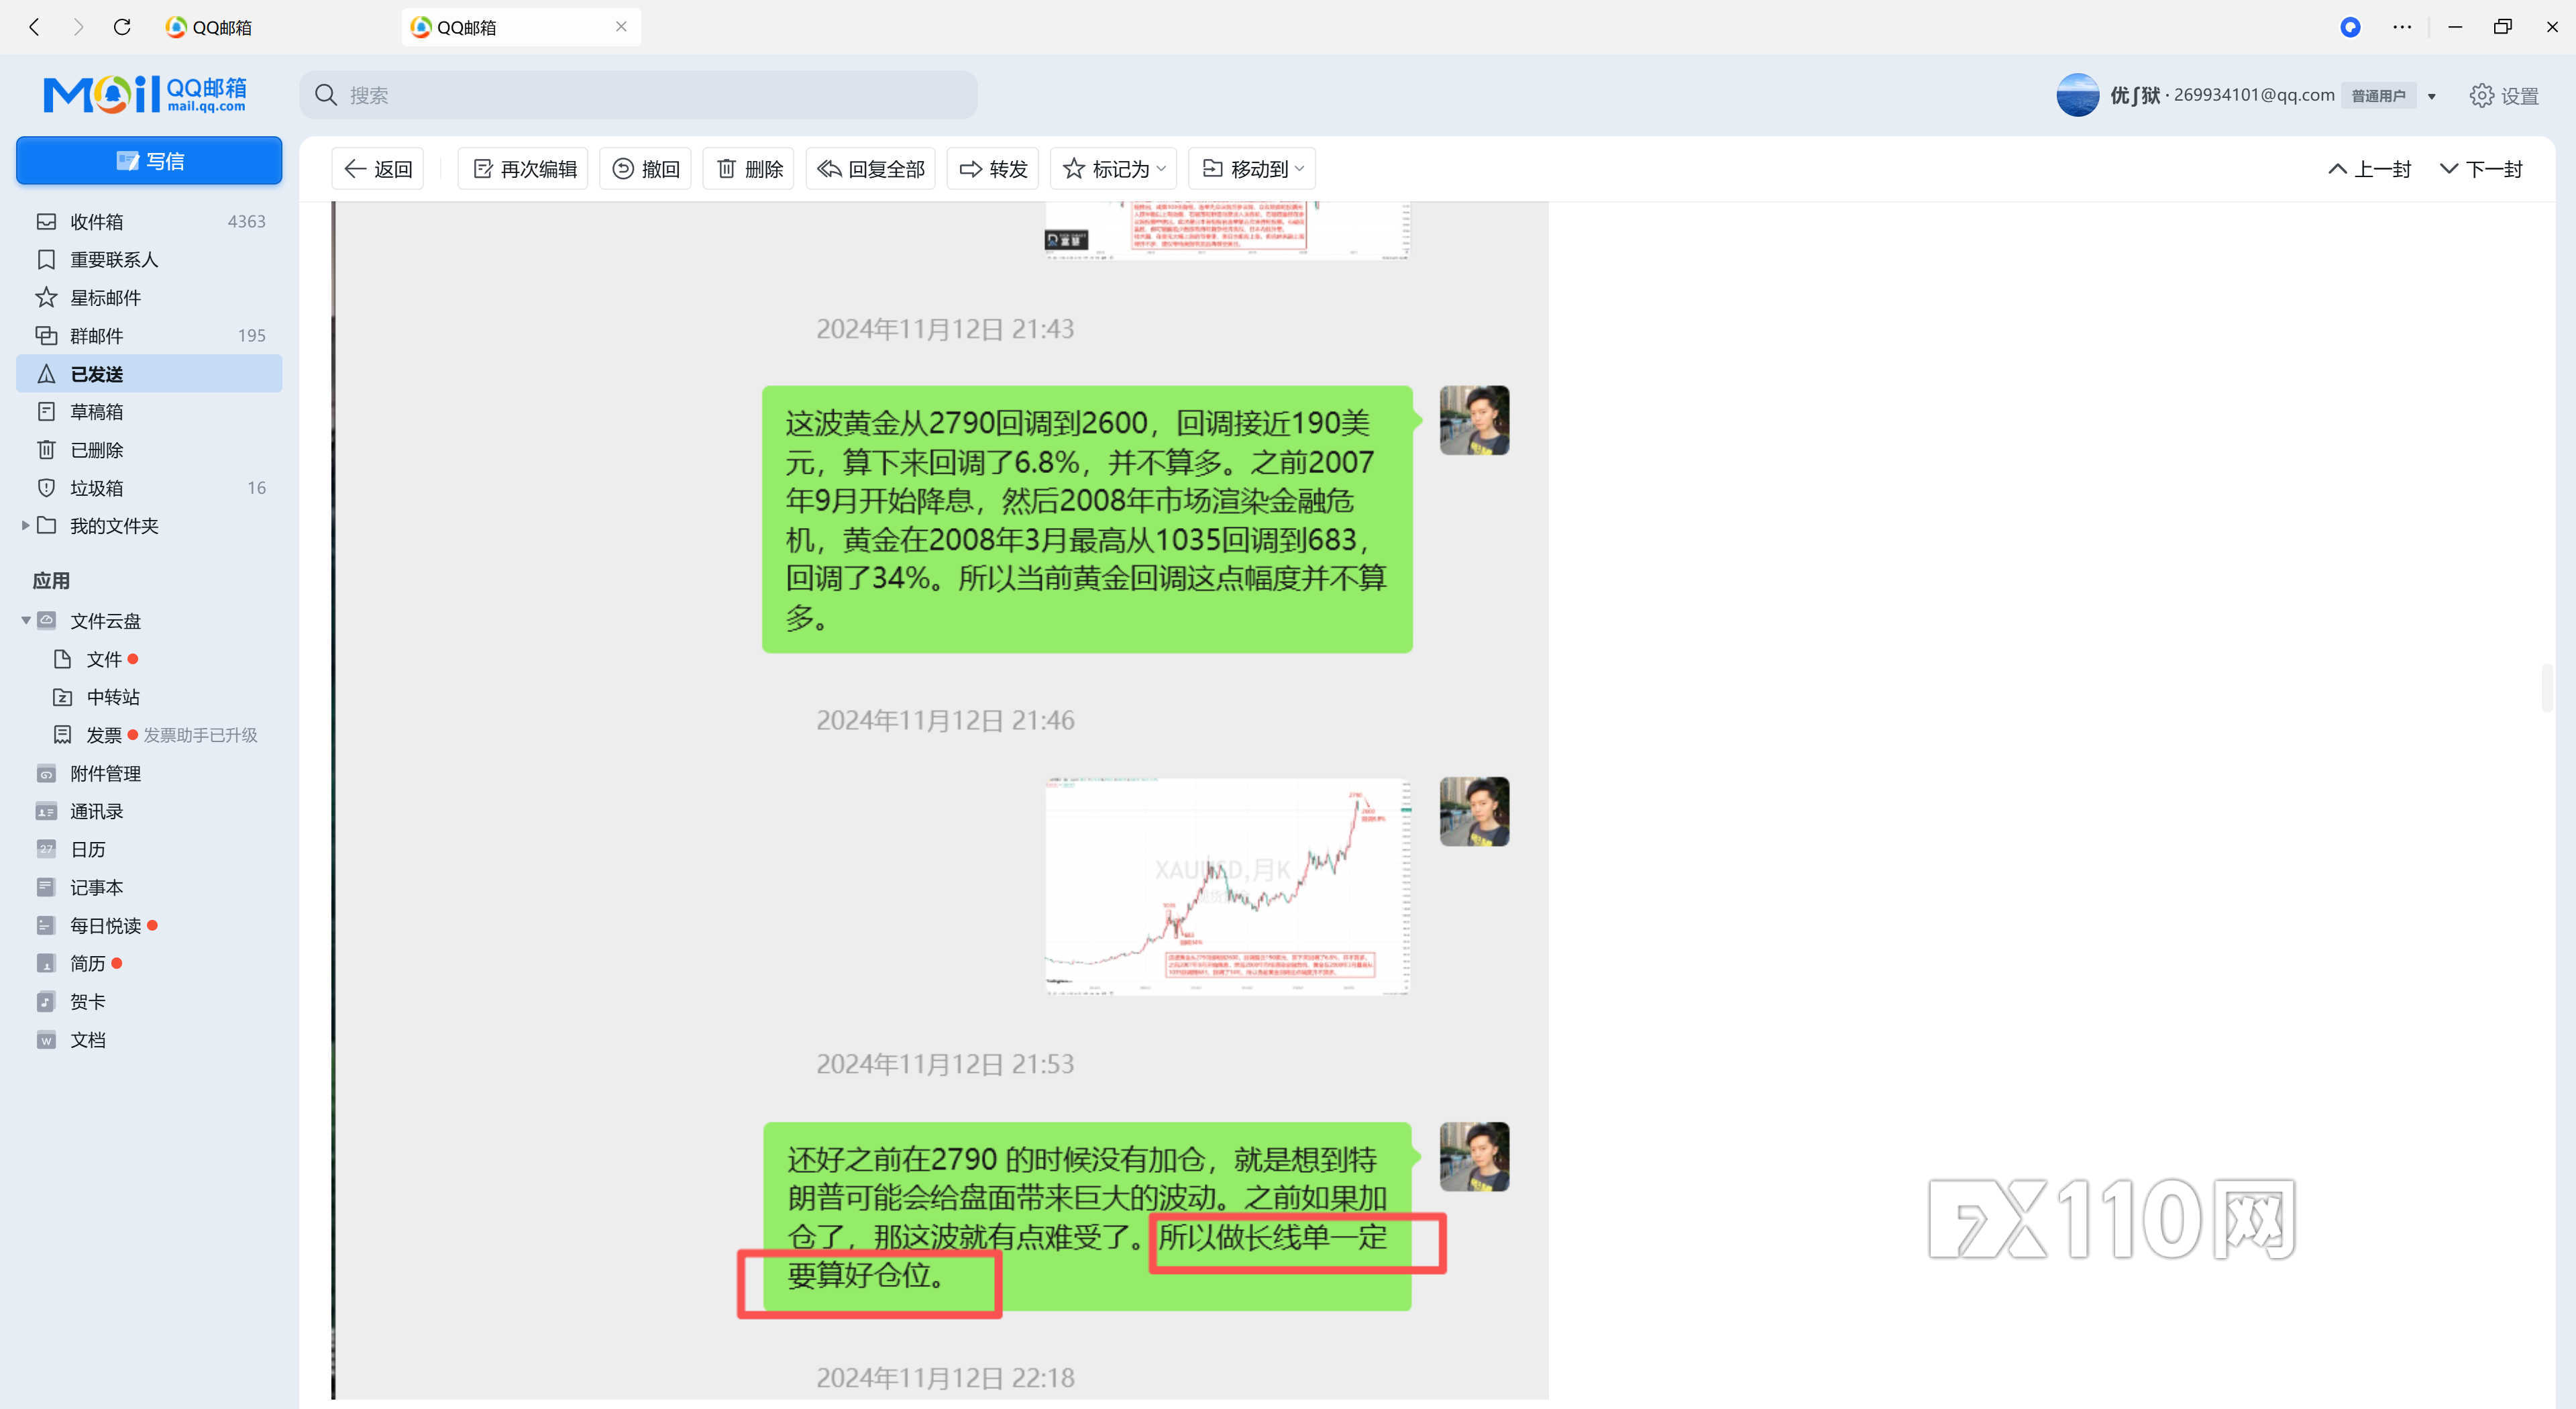The image size is (2576, 1409).
Task: Open the partially visible chart image at top
Action: [x=1228, y=231]
